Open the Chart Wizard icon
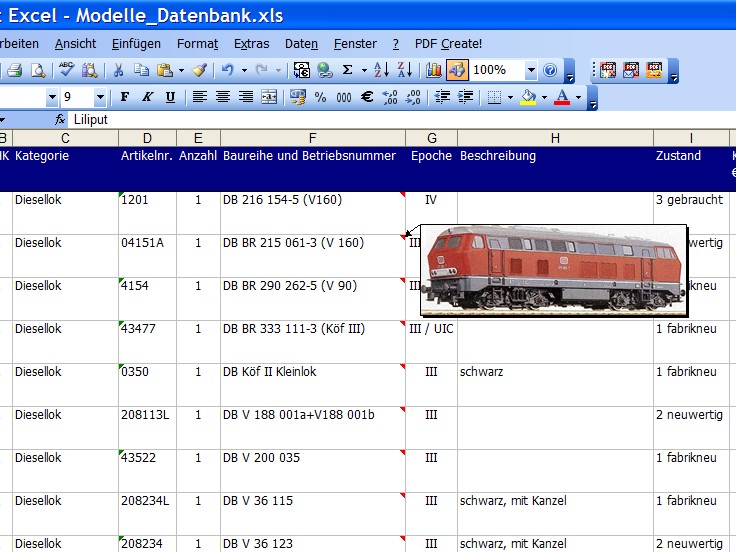Screen dimensions: 736x552 click(x=434, y=70)
